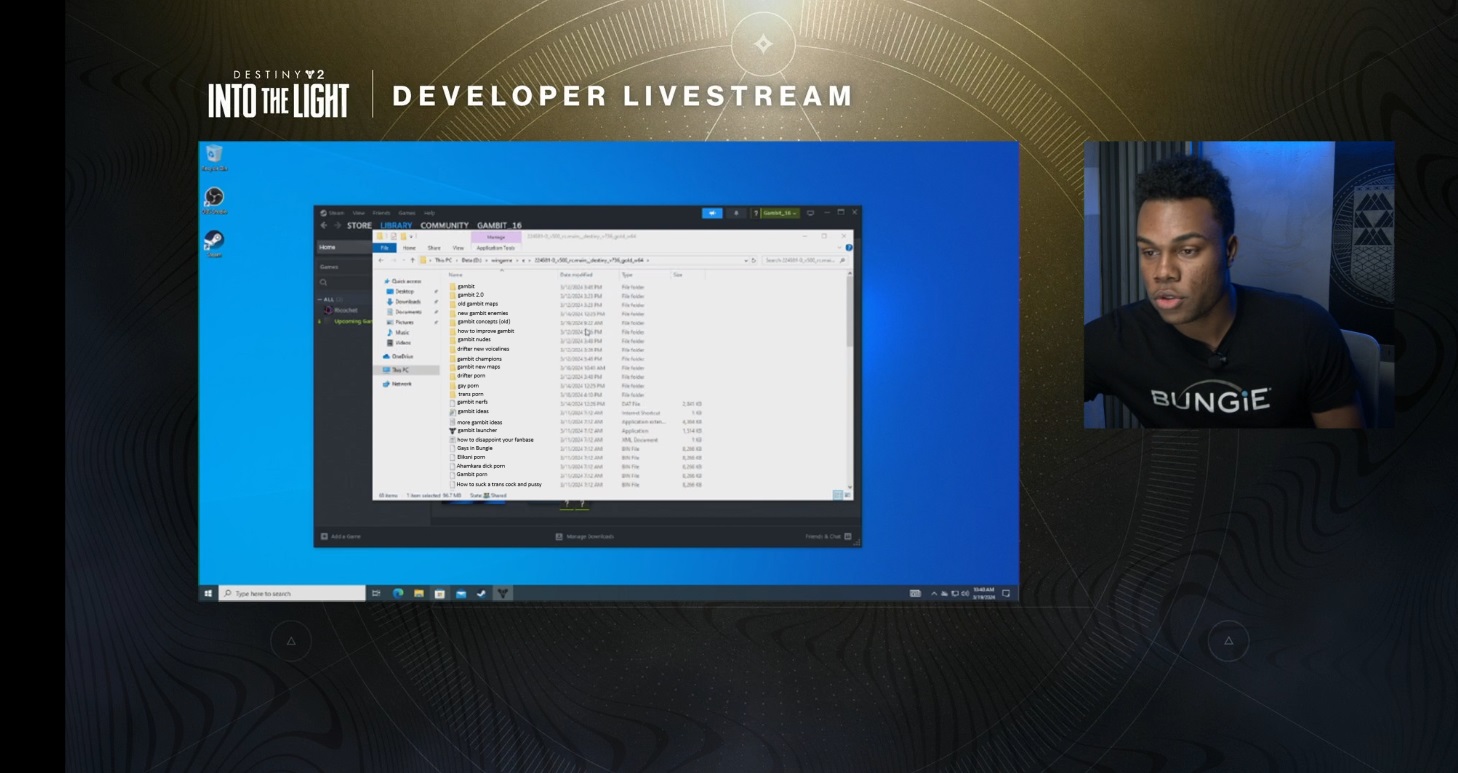
Task: Open the Help menu in Steam
Action: (429, 213)
